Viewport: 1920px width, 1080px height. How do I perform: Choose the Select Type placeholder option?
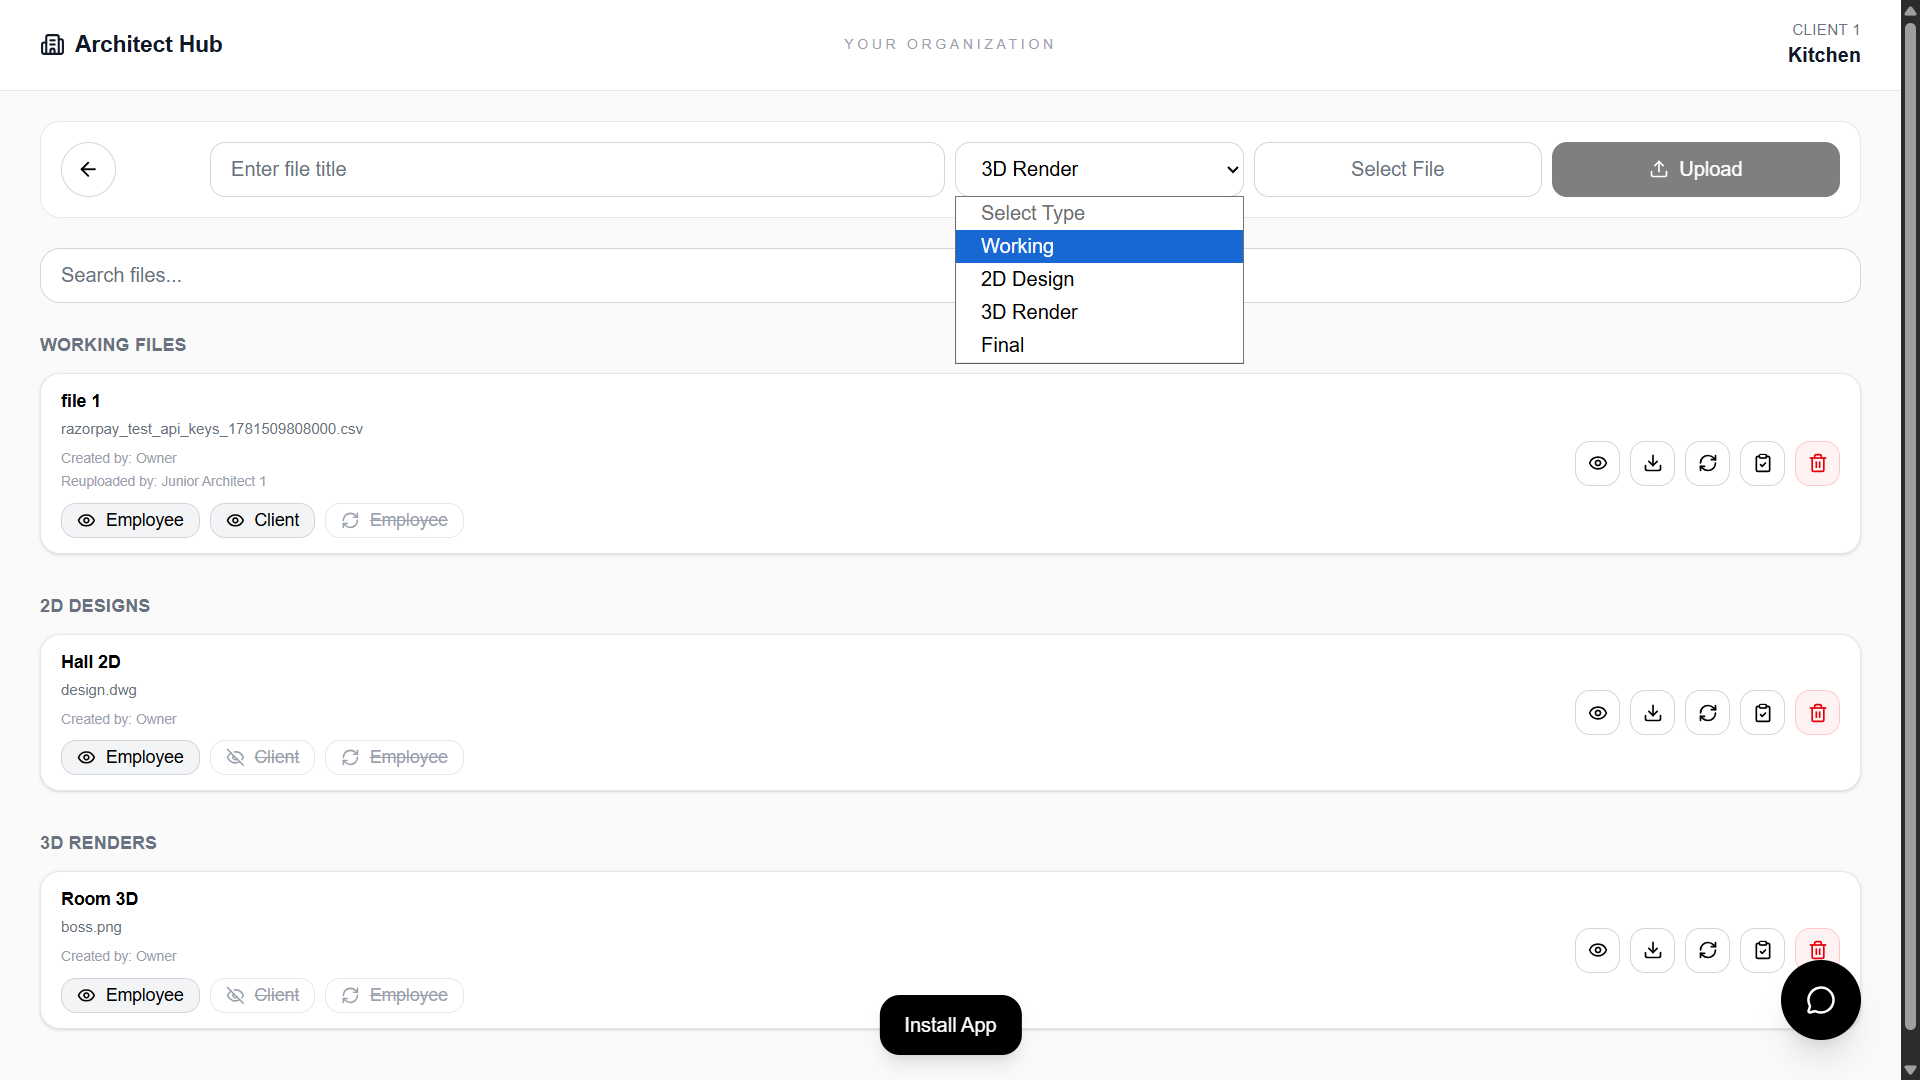1099,213
